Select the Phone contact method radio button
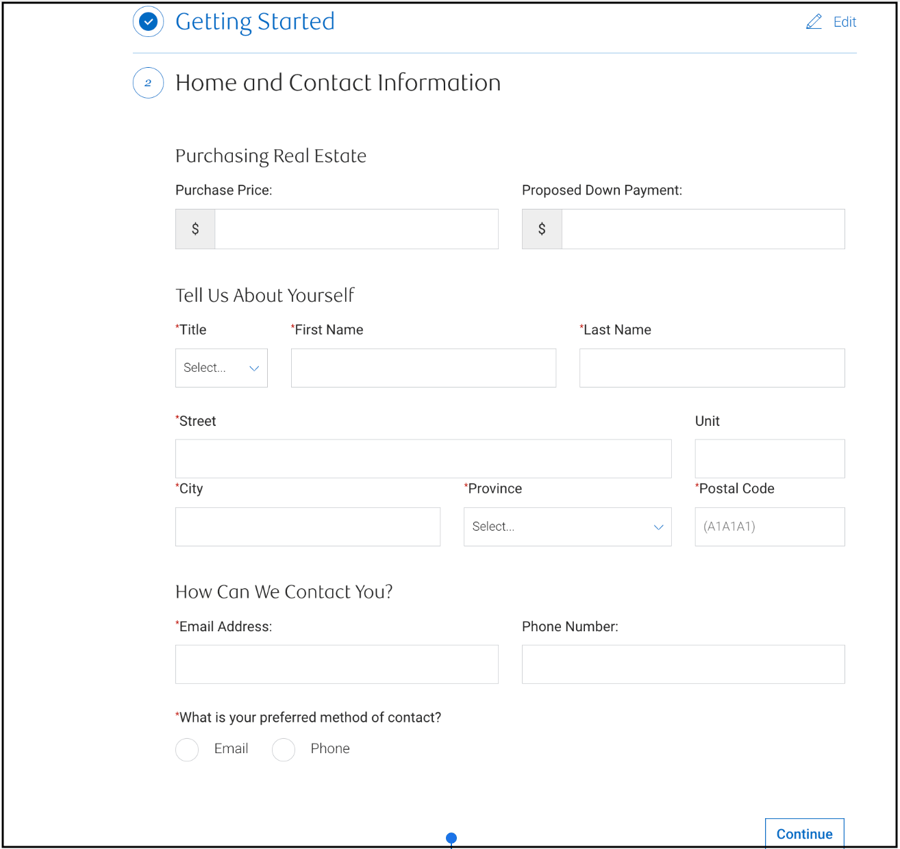 pyautogui.click(x=283, y=749)
